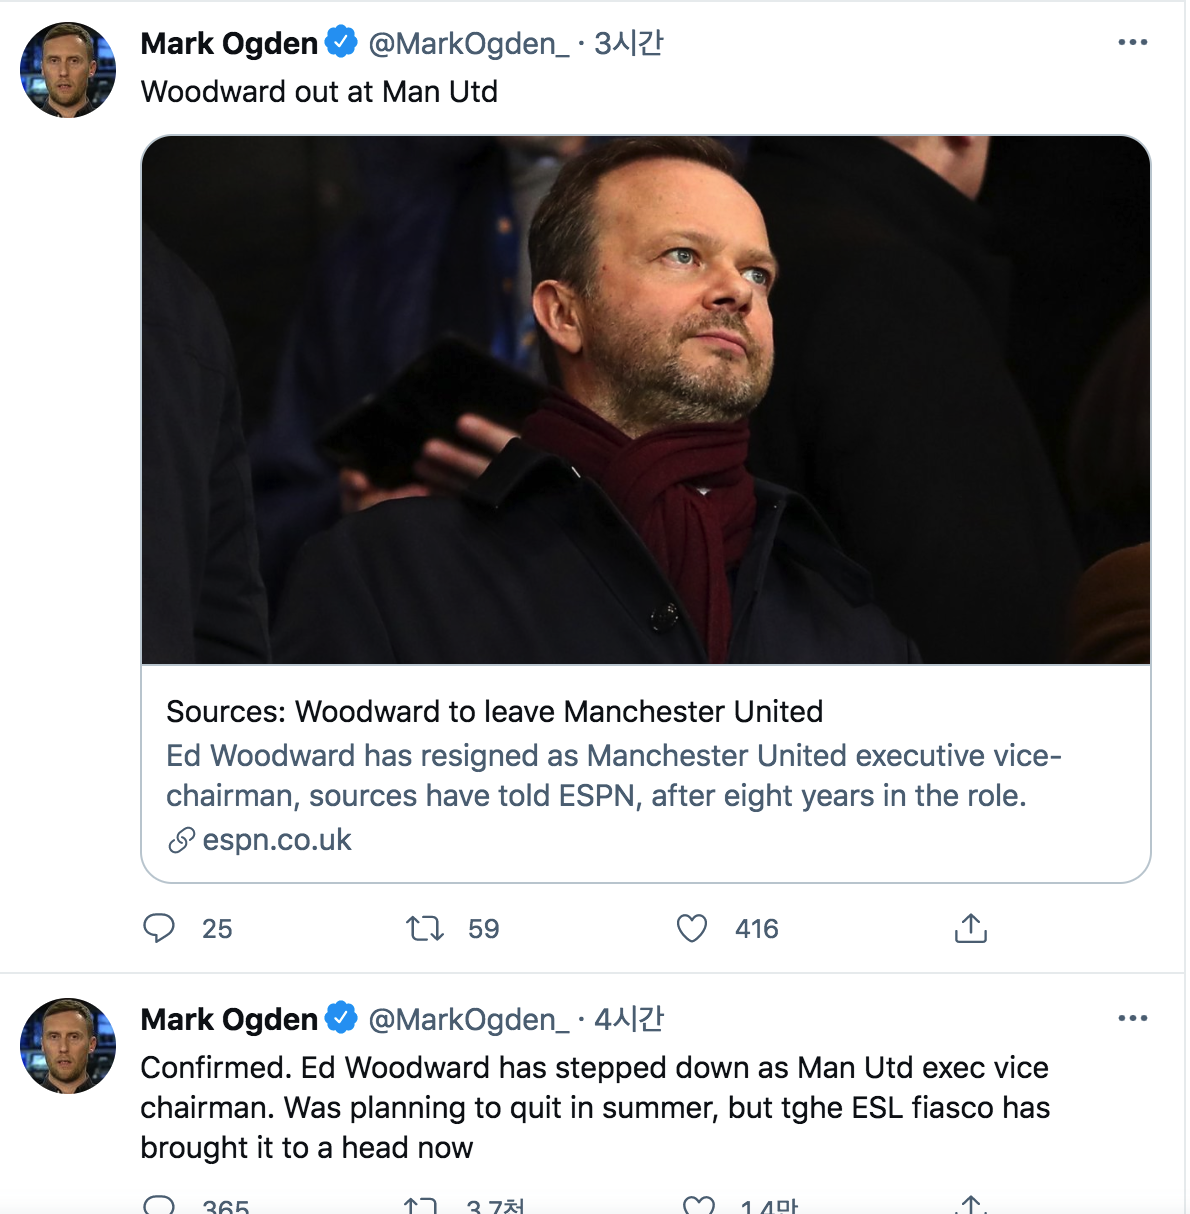The height and width of the screenshot is (1214, 1190).
Task: Open "Sources: Woodward to leave Manchester United" headline
Action: pos(494,711)
